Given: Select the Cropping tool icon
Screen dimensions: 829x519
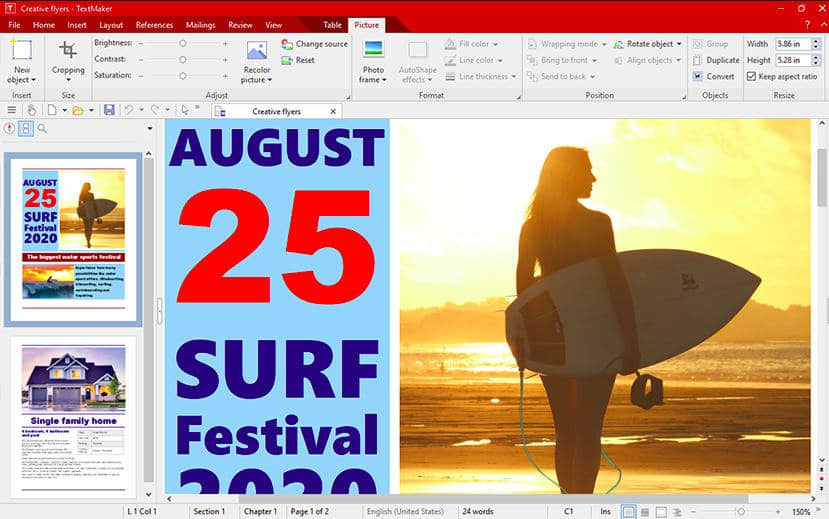Looking at the screenshot, I should [x=68, y=50].
